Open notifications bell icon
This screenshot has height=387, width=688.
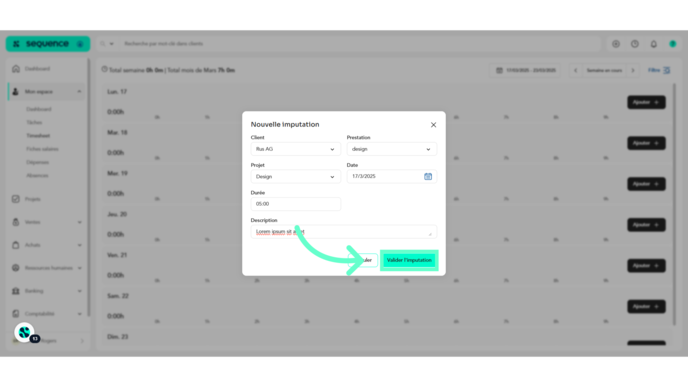tap(654, 44)
